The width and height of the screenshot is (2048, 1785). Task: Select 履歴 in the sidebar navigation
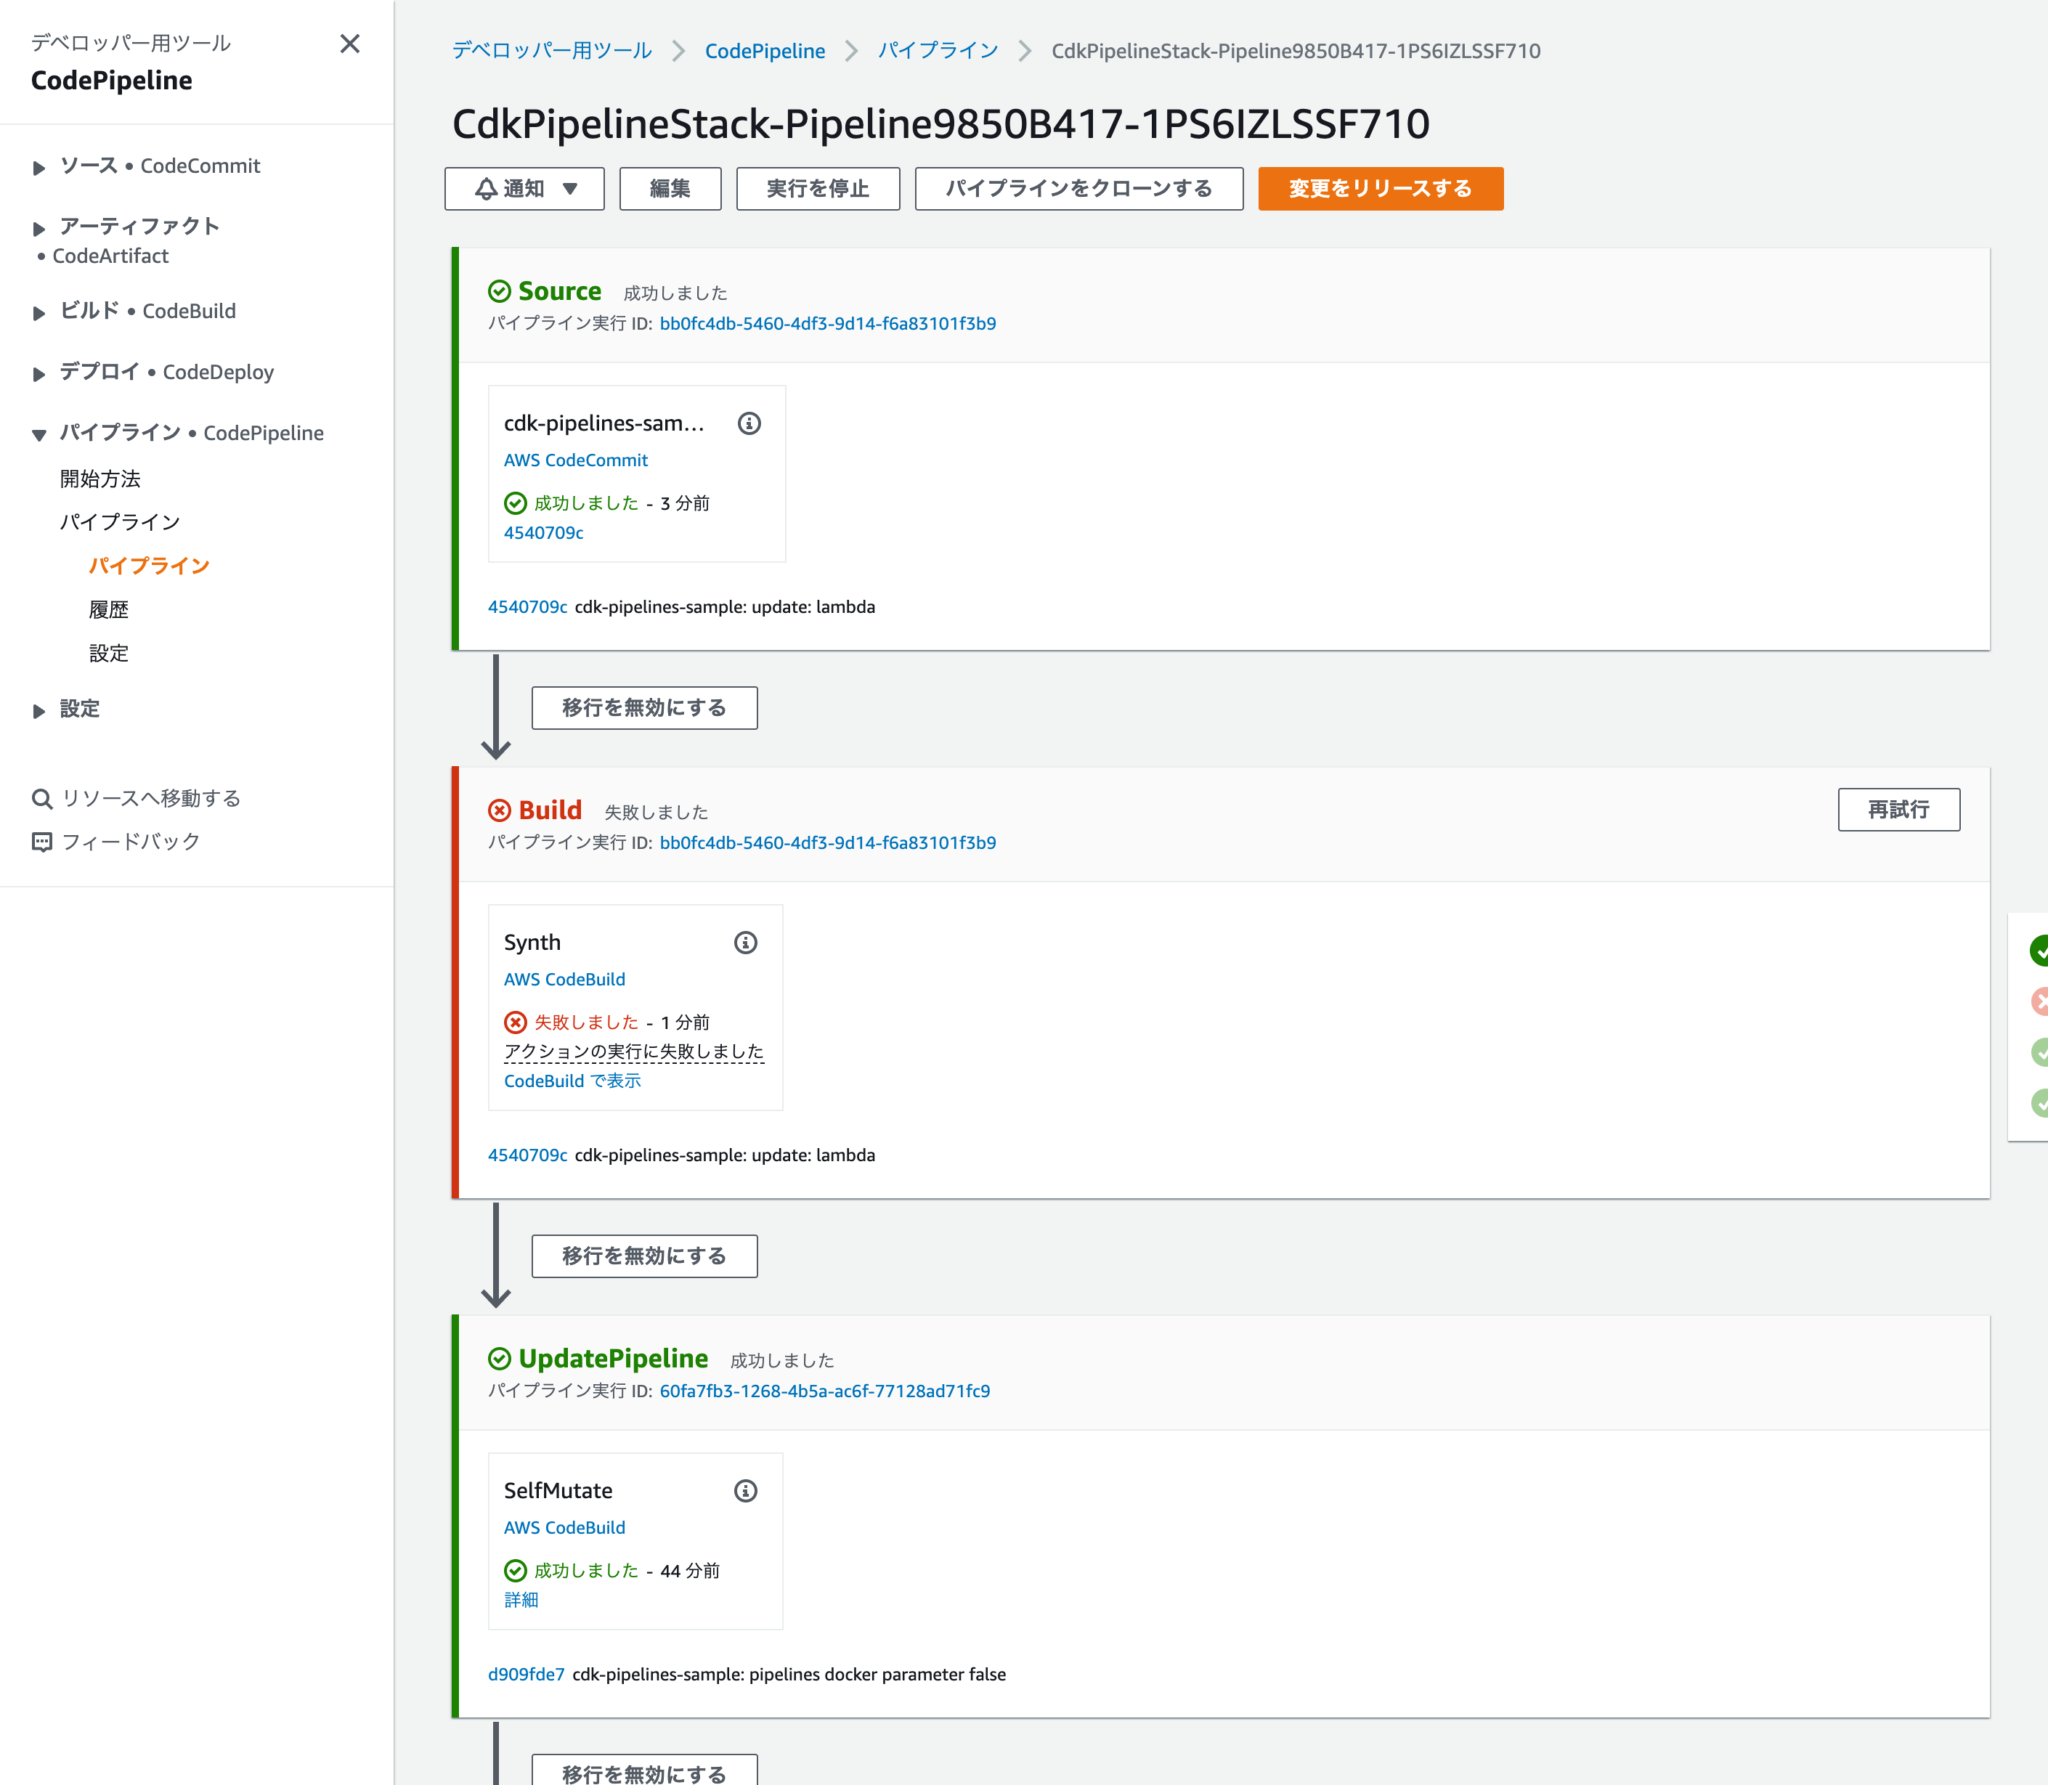point(110,609)
